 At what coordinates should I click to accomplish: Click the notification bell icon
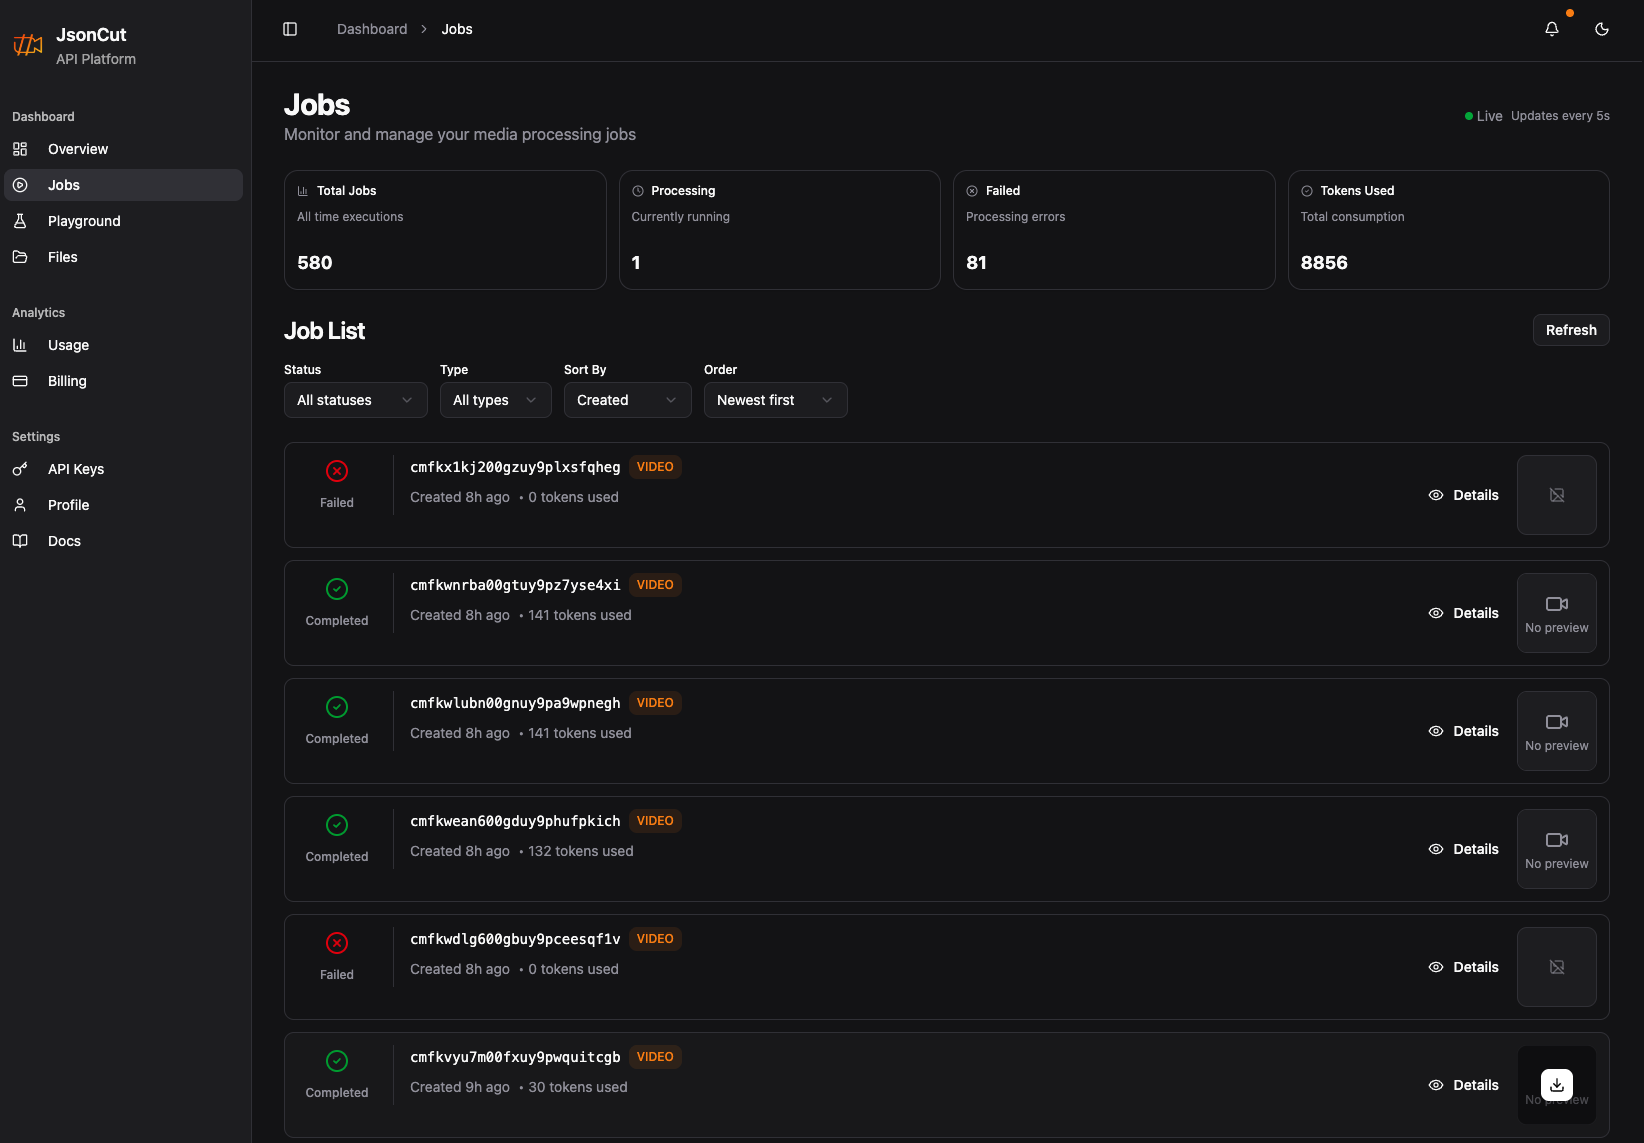click(1551, 29)
